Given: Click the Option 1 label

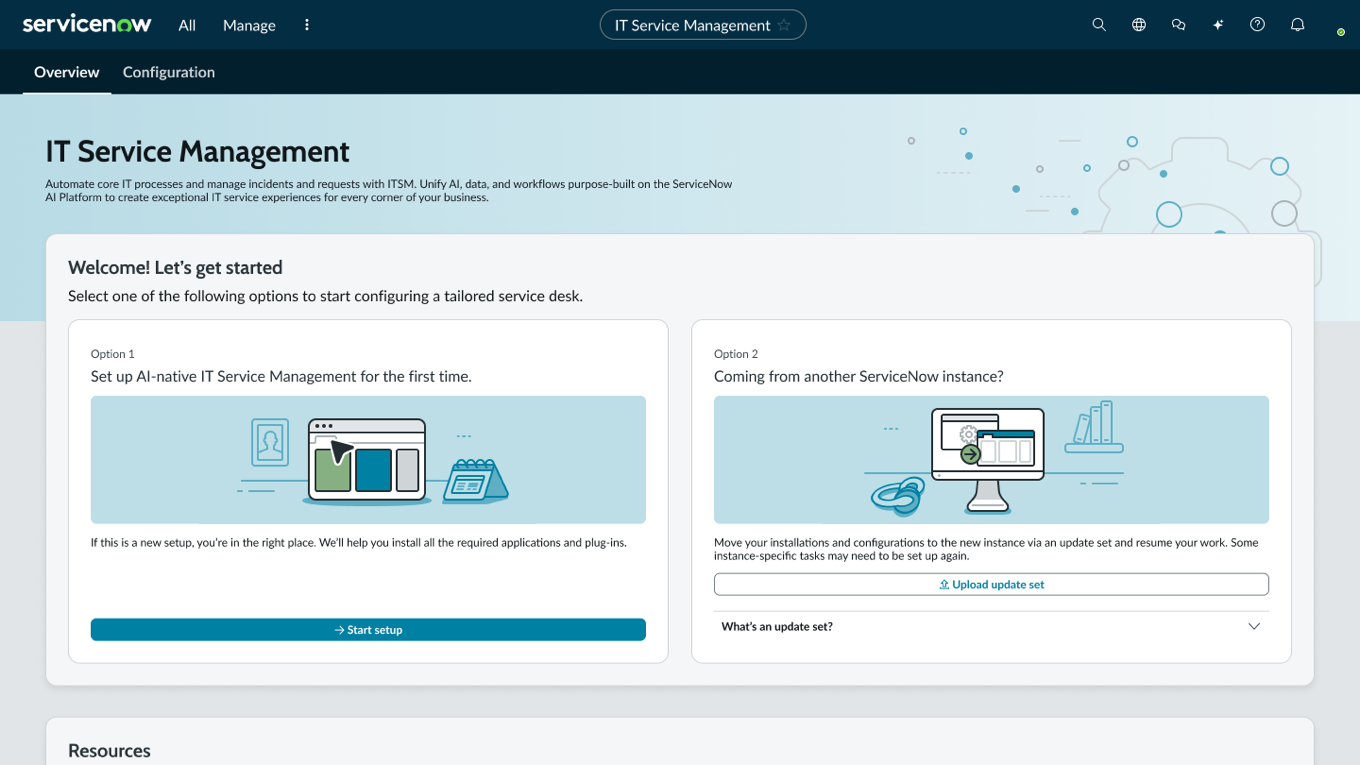Looking at the screenshot, I should (112, 354).
